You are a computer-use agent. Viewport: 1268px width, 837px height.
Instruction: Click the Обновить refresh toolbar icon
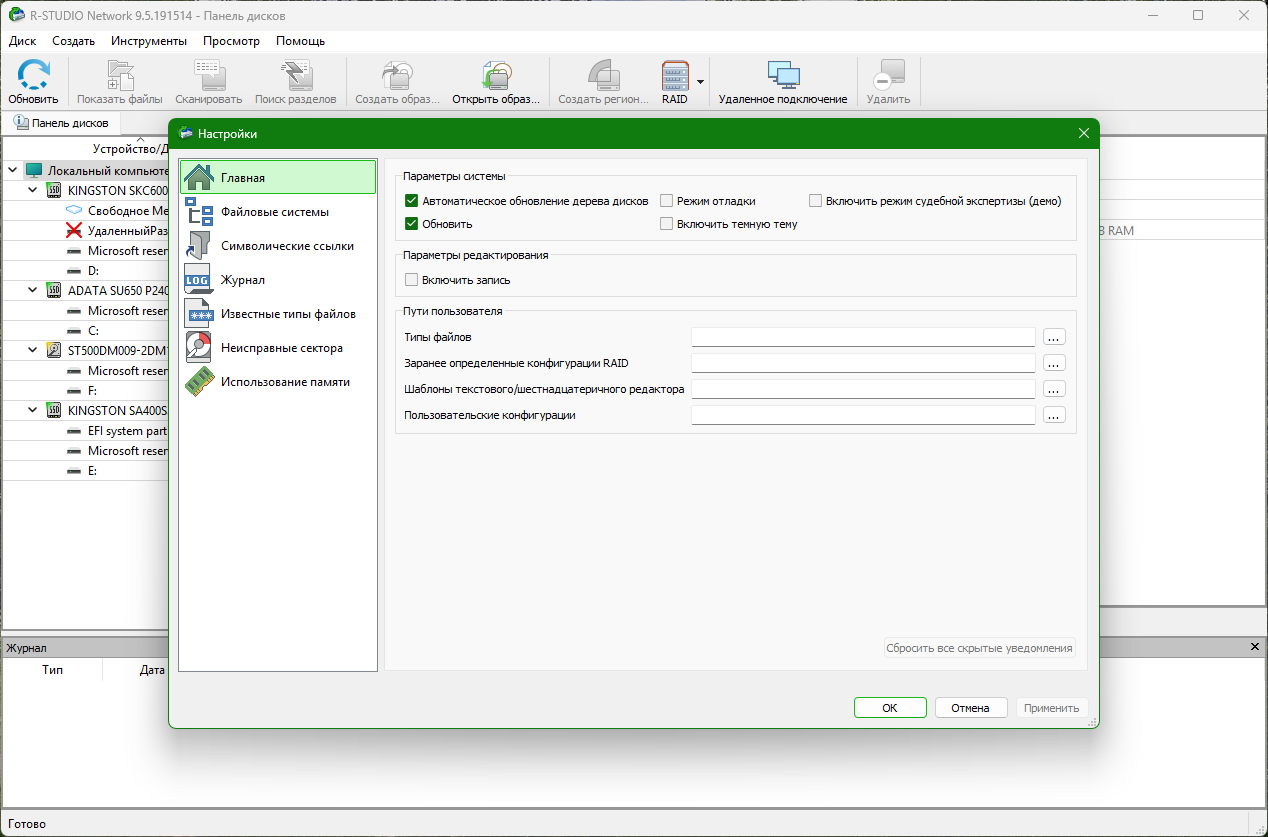coord(33,75)
